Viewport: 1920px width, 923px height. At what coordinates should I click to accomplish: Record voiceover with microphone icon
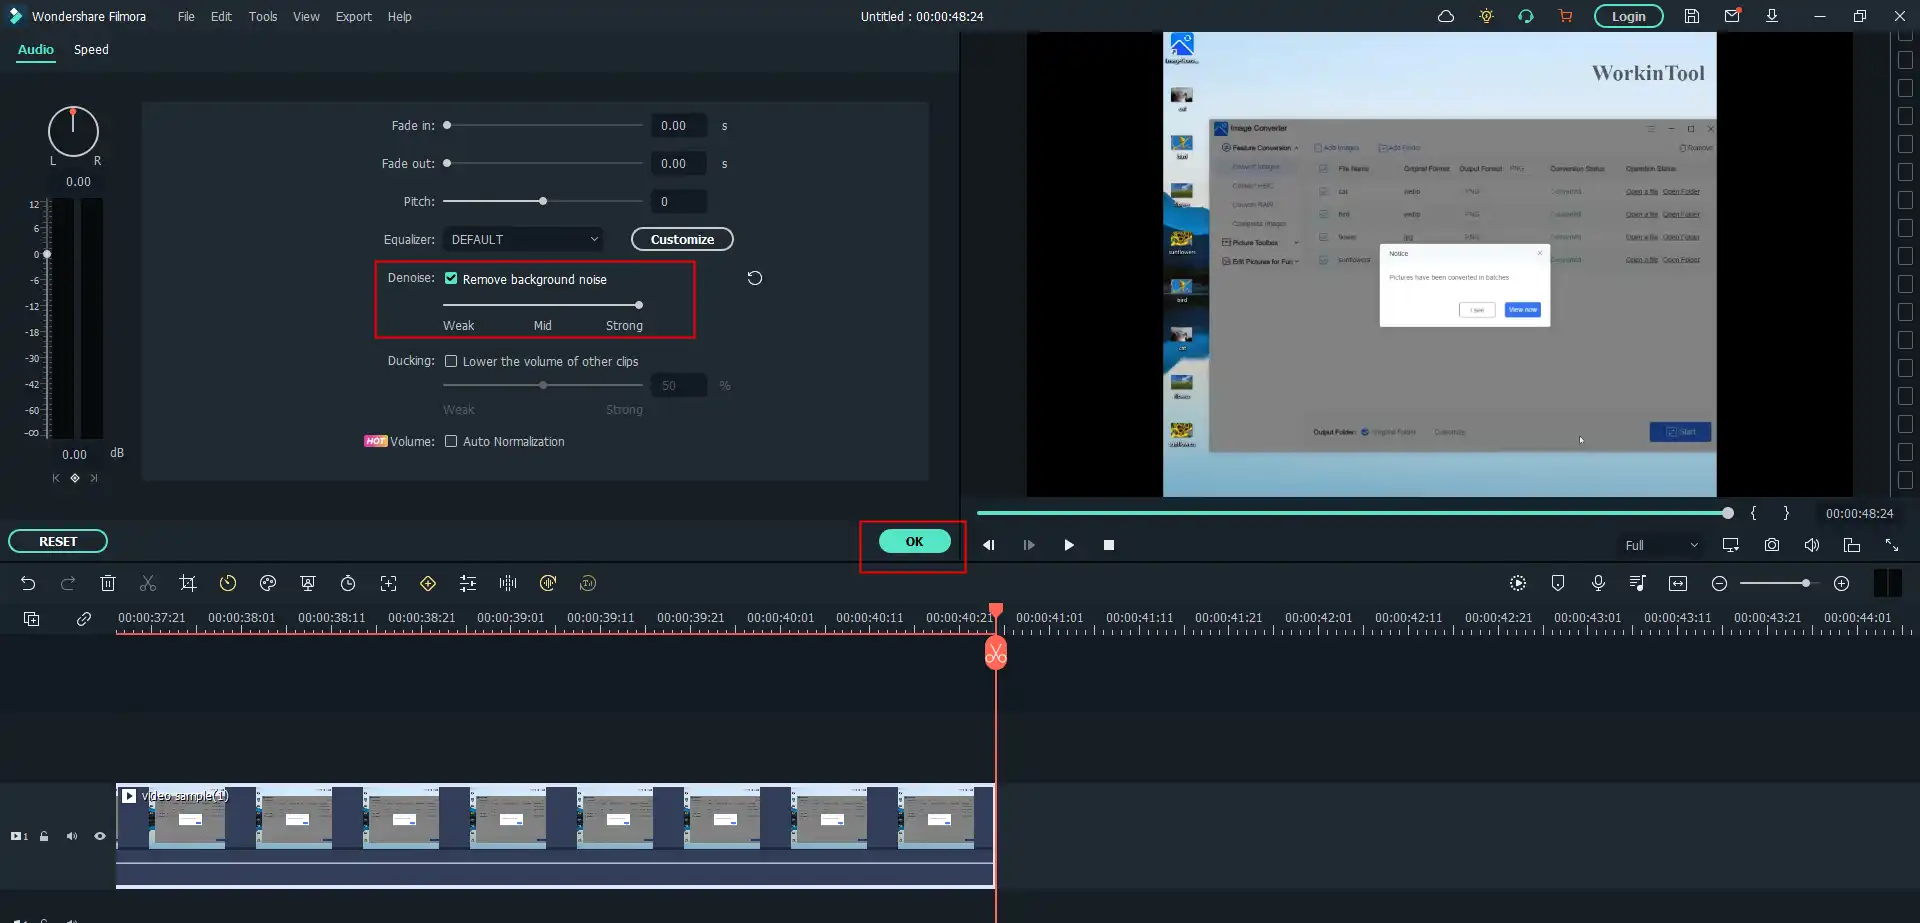pyautogui.click(x=1598, y=583)
